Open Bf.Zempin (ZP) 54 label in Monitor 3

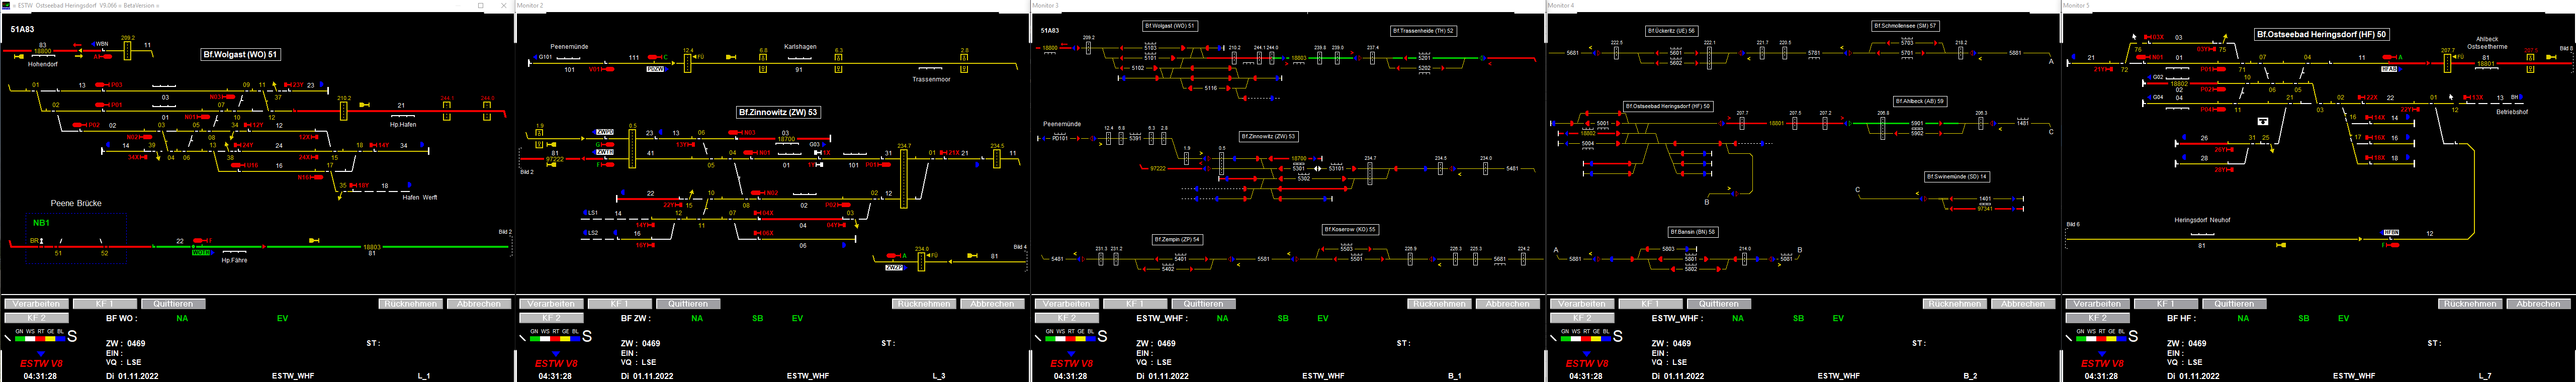(x=1177, y=240)
